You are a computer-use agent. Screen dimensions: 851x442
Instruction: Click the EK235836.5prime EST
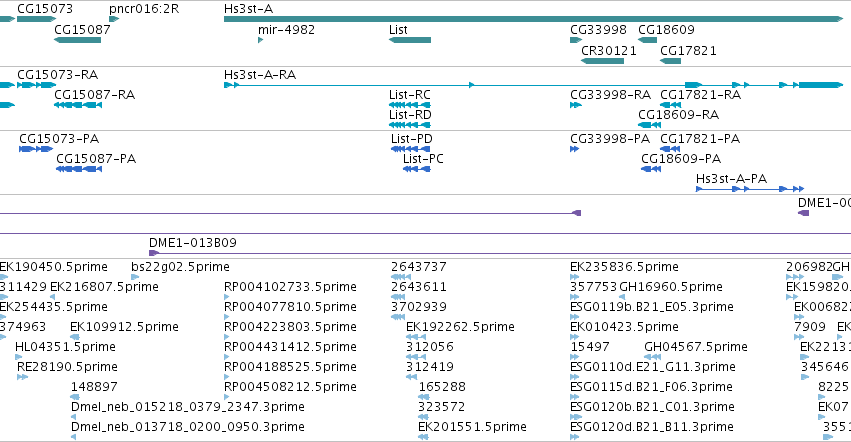point(575,277)
